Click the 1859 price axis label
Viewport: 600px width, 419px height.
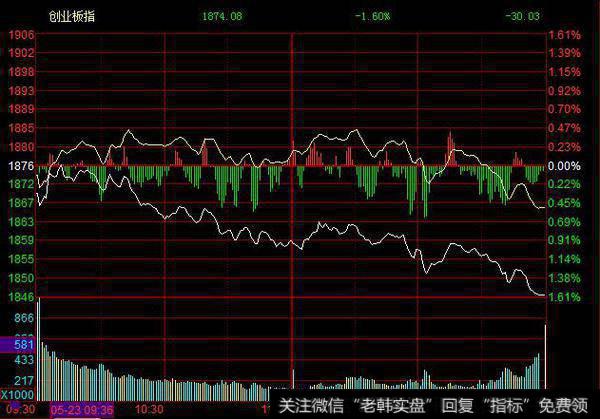(21, 240)
